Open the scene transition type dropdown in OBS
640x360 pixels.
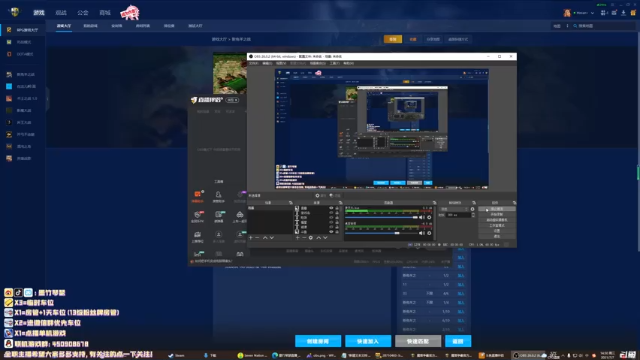coord(454,209)
